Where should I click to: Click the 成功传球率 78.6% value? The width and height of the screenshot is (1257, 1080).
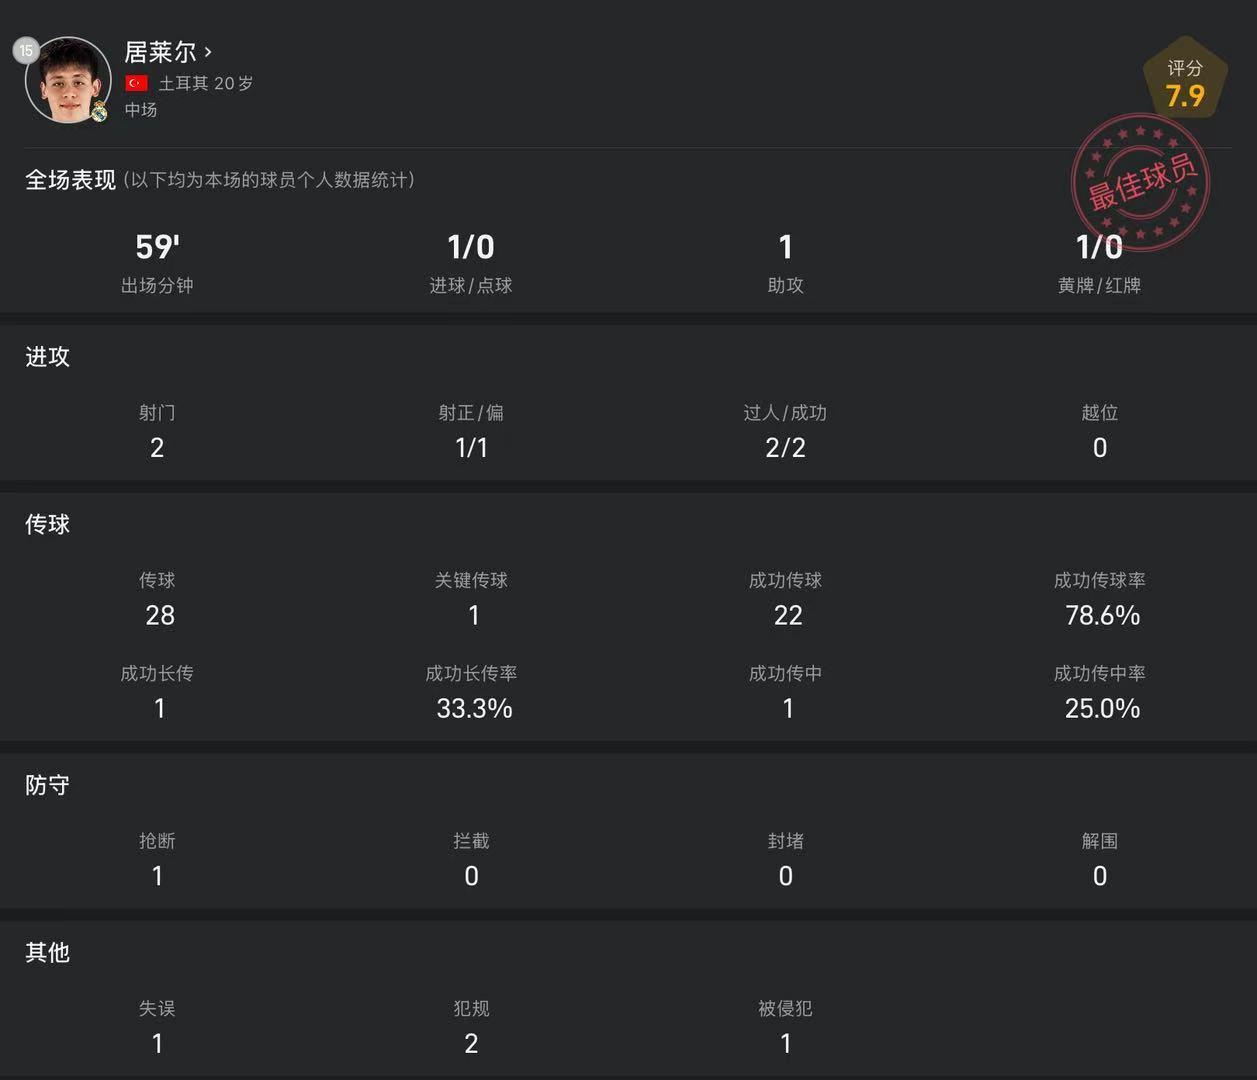(x=1102, y=615)
